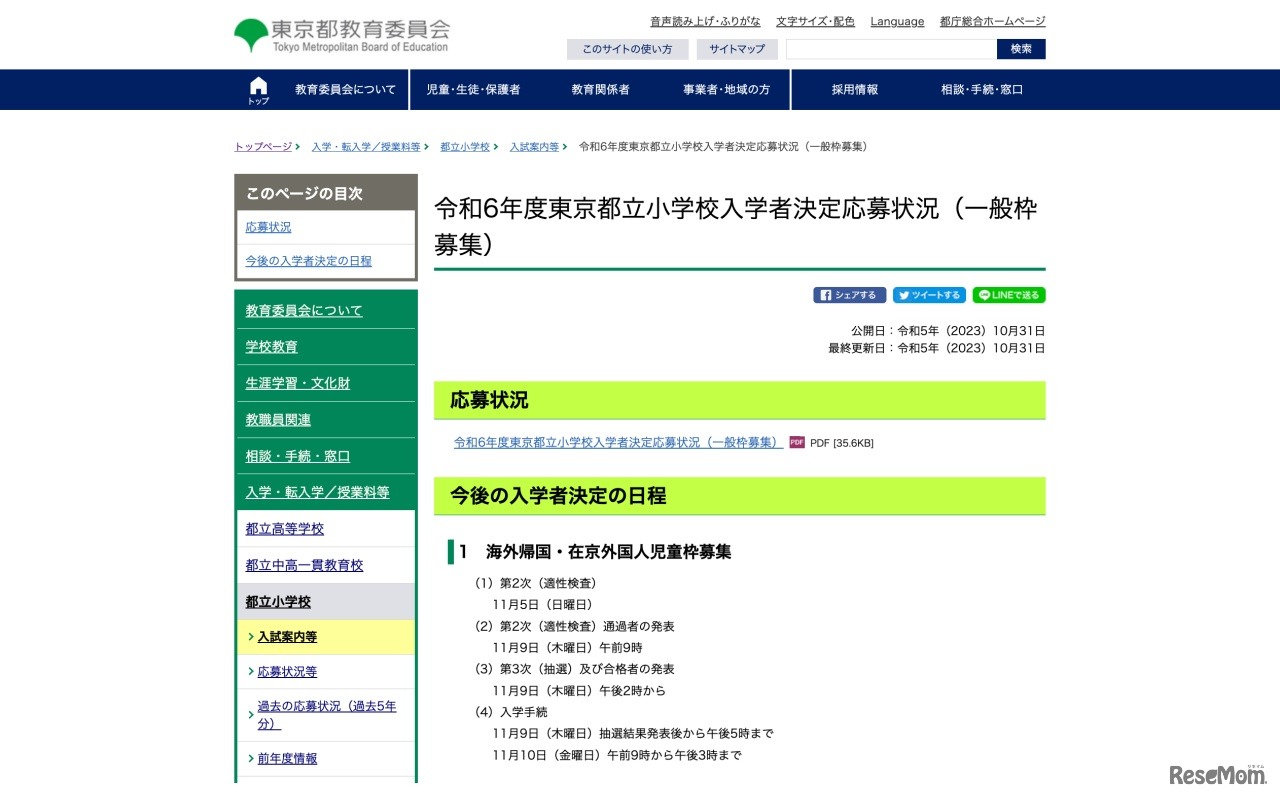1280x798 pixels.
Task: Open the このサイトの使い方 button
Action: click(627, 49)
